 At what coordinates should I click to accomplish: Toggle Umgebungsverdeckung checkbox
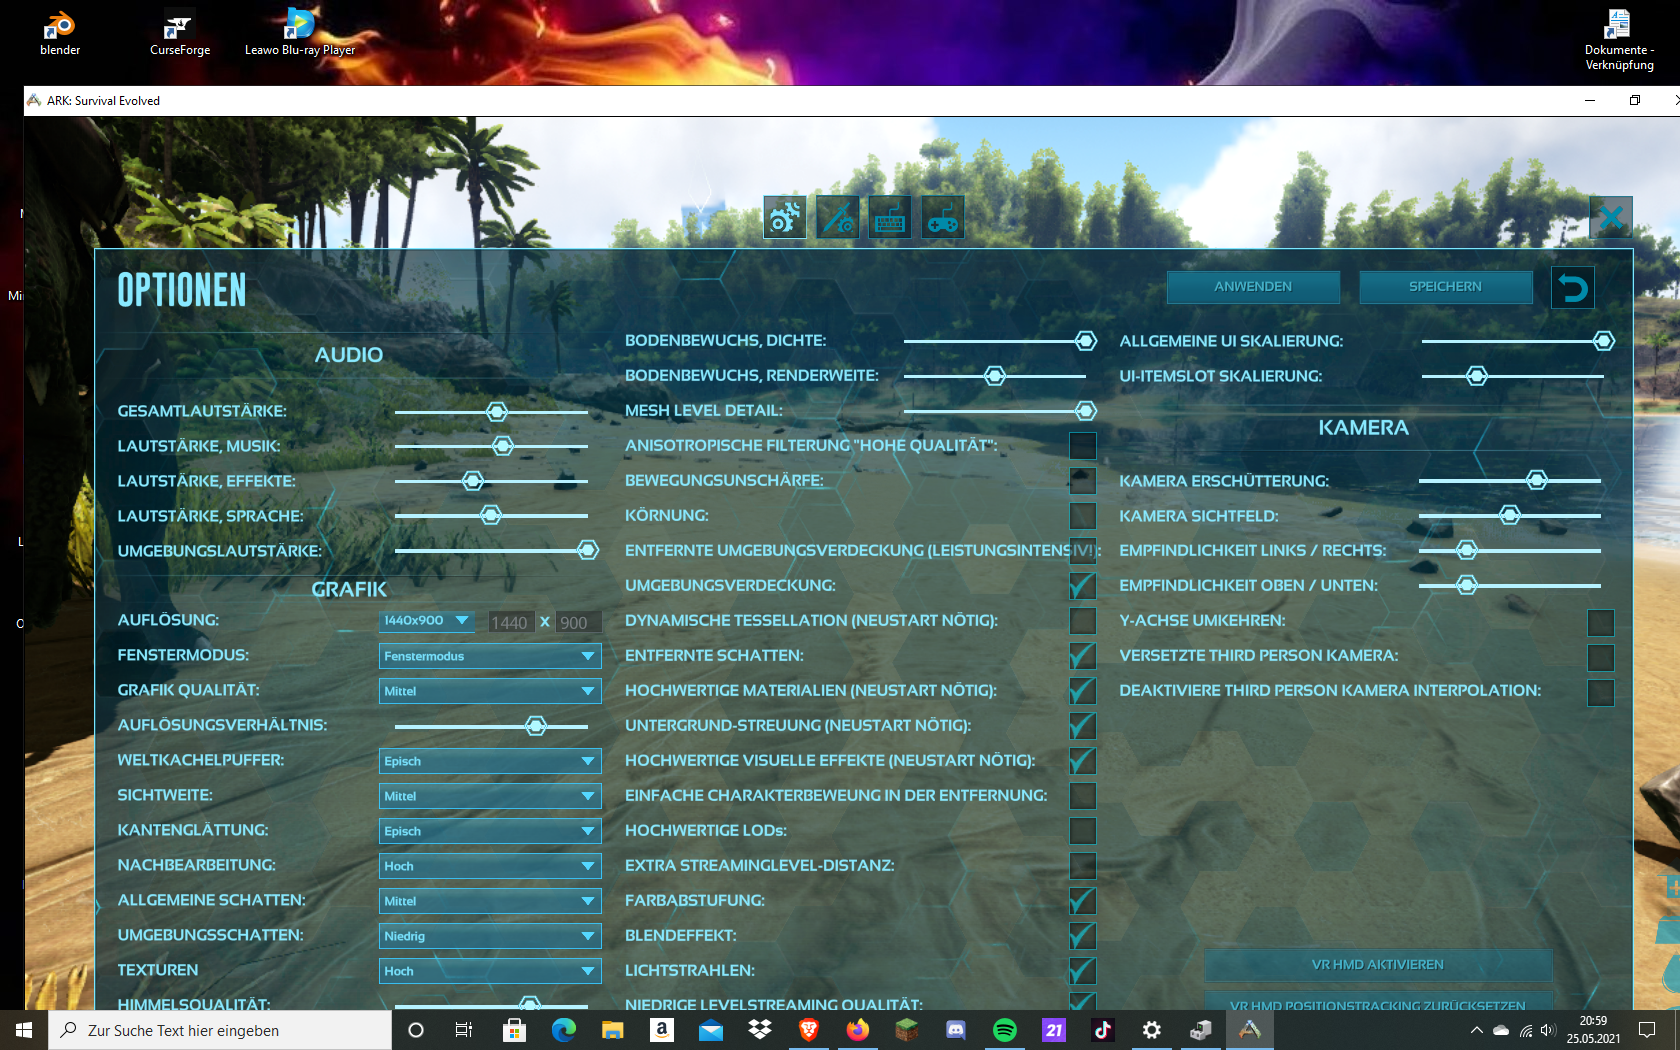click(1083, 586)
